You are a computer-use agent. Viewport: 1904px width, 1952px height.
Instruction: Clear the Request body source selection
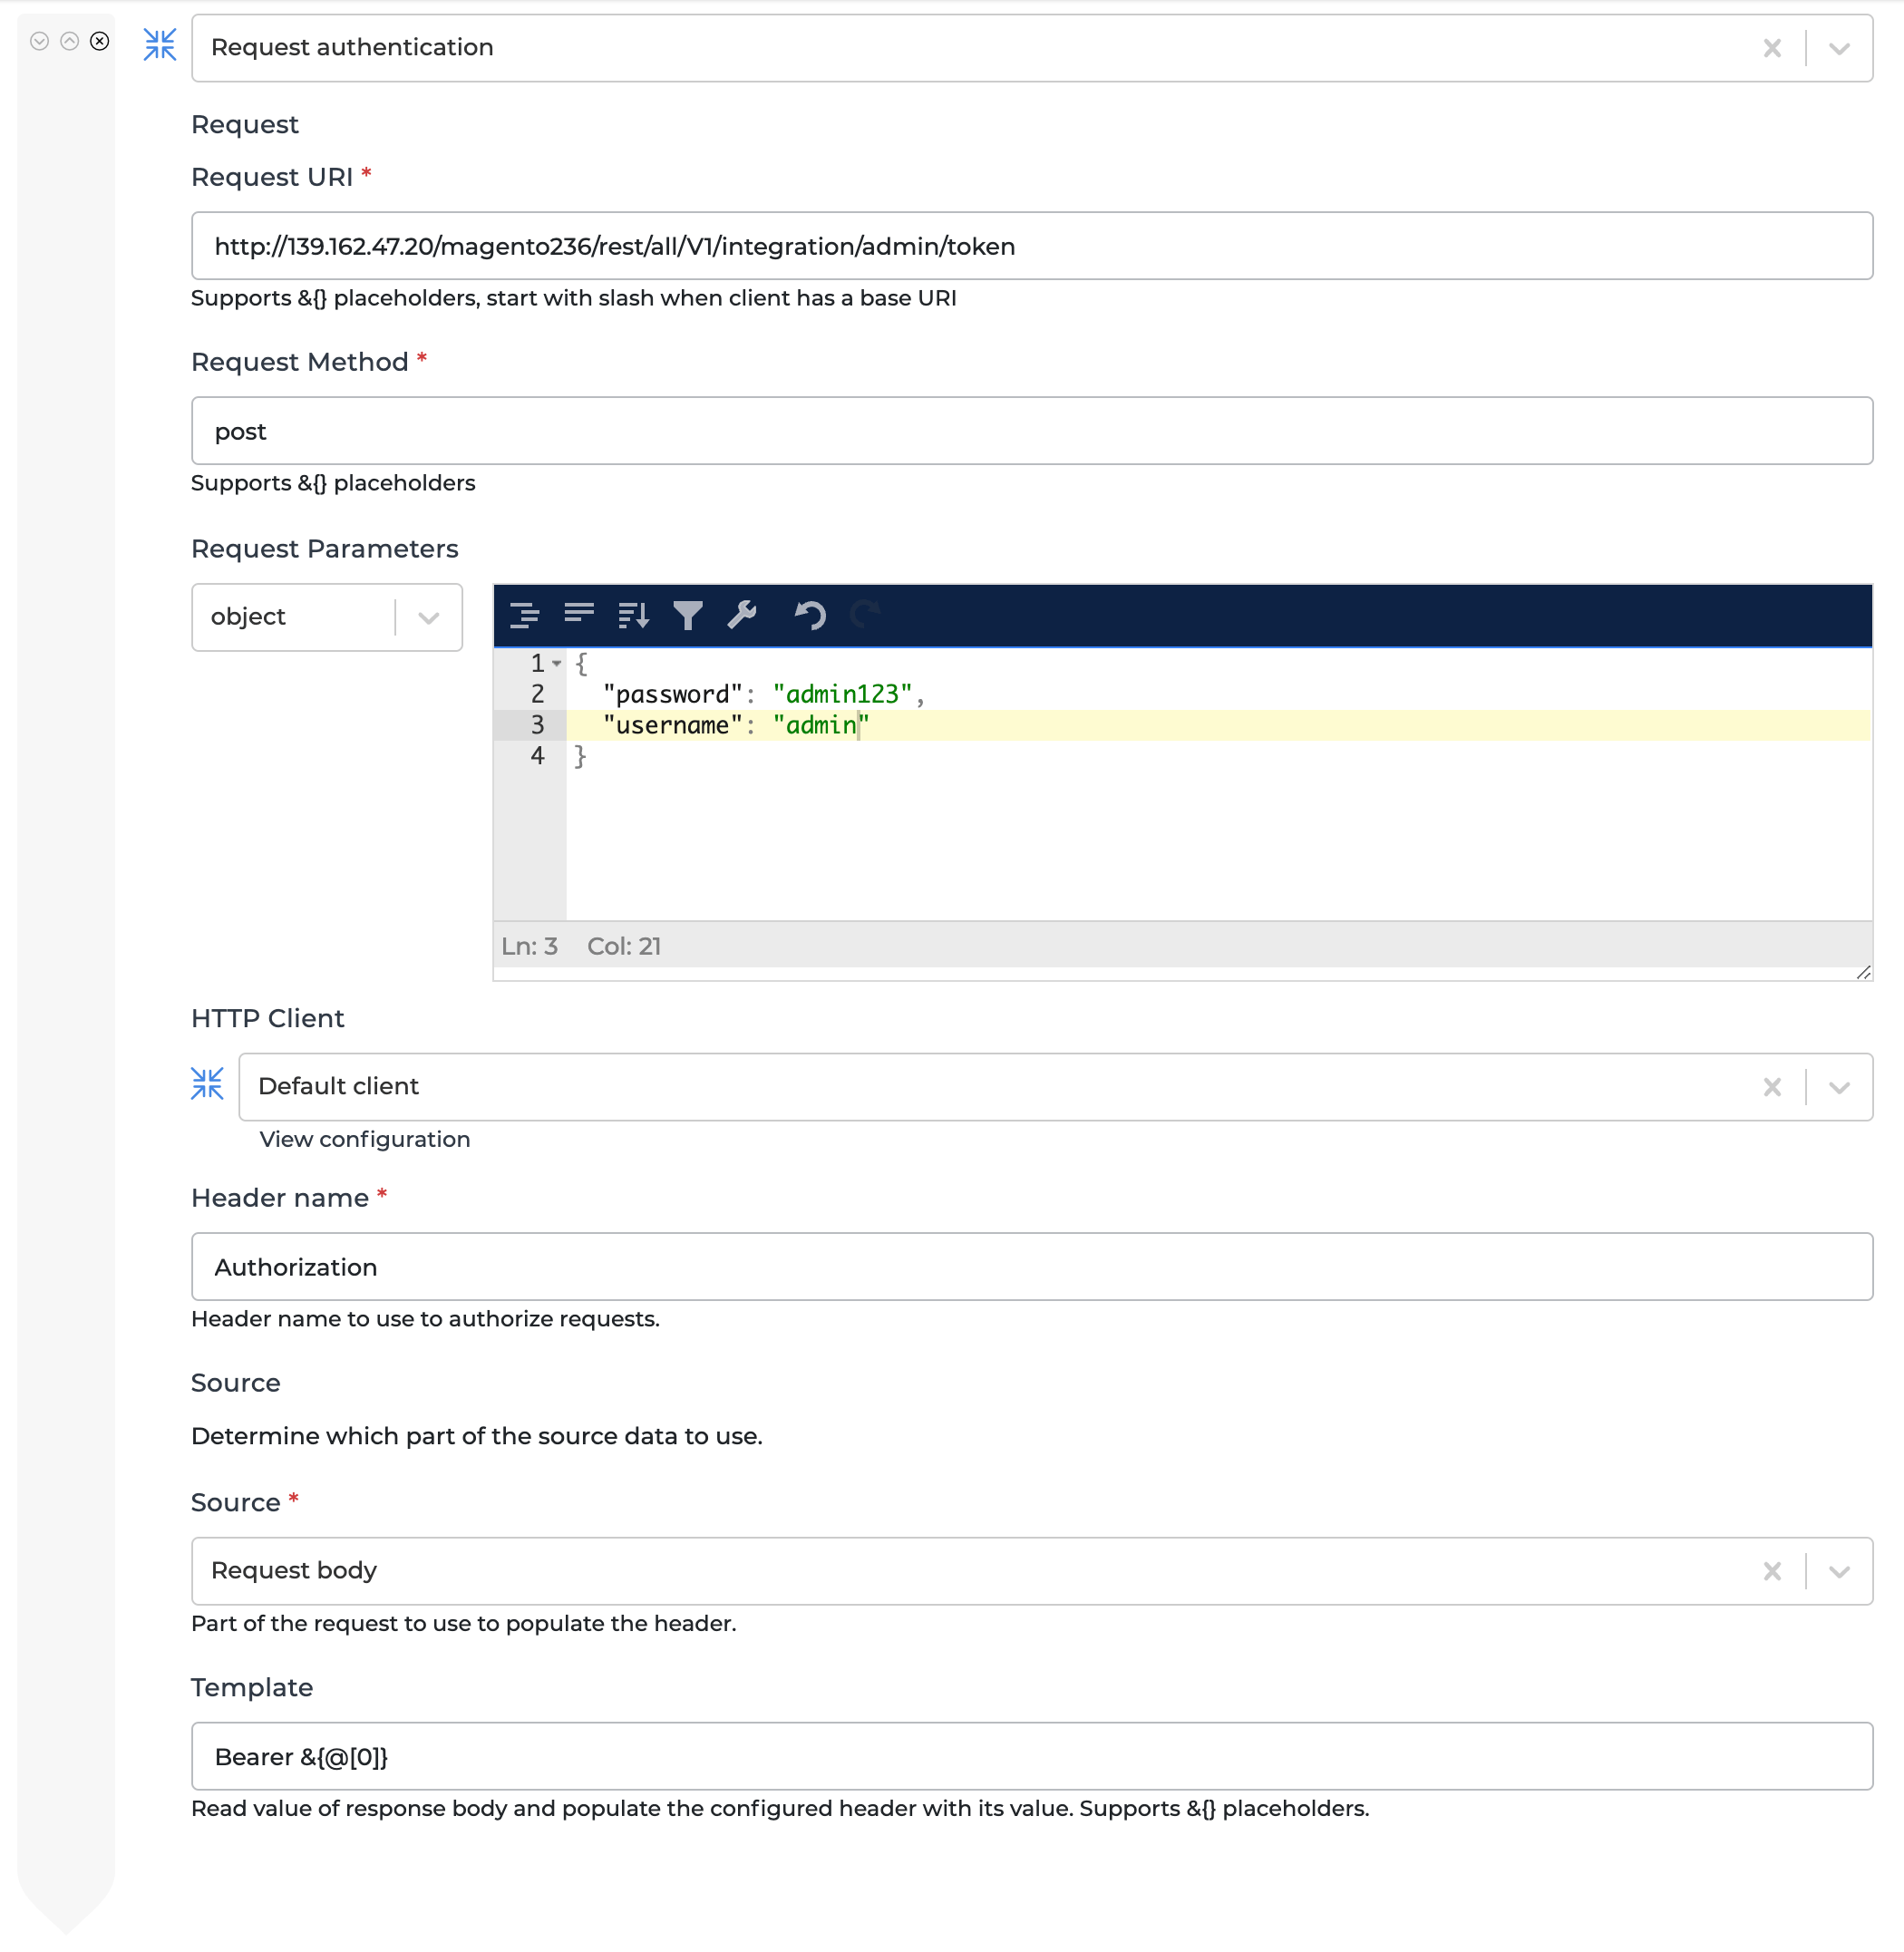tap(1771, 1571)
